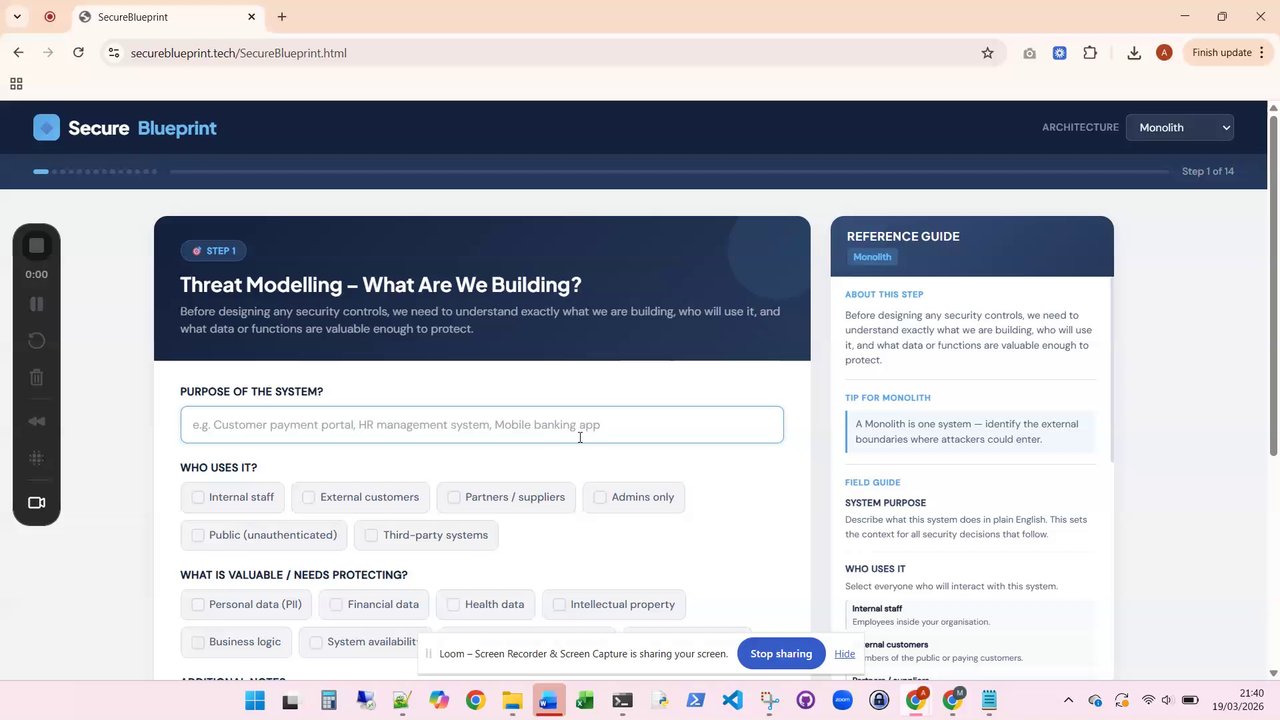Click the Loom restart recording icon
This screenshot has height=720, width=1280.
tap(37, 341)
